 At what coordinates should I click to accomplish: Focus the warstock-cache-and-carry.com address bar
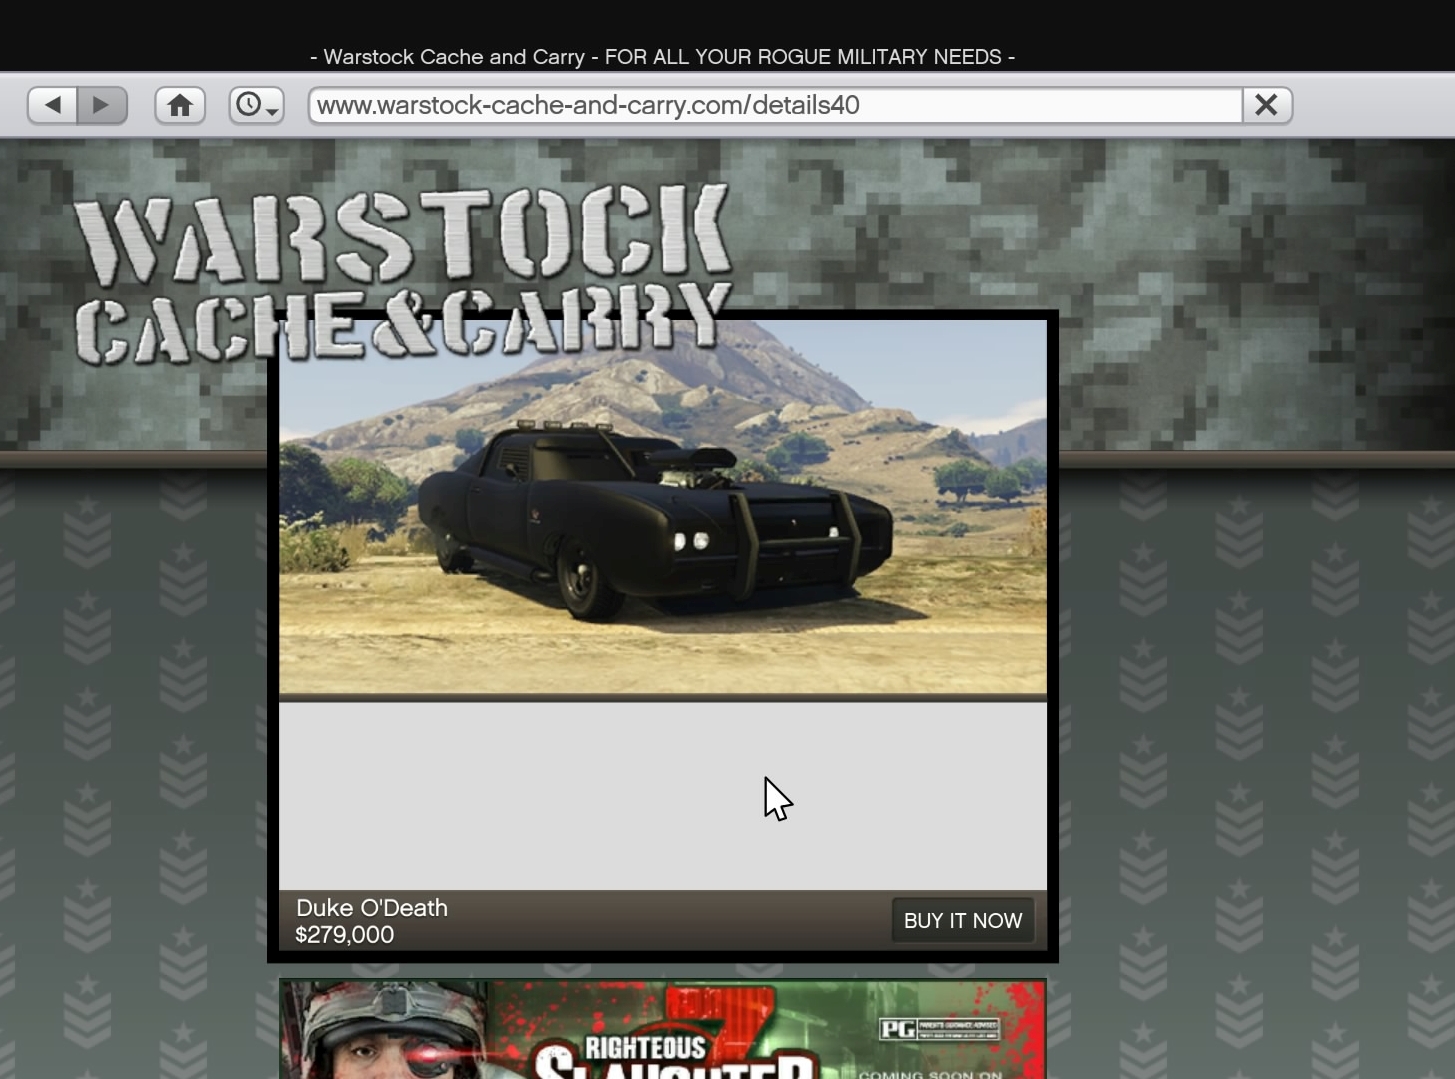(775, 105)
